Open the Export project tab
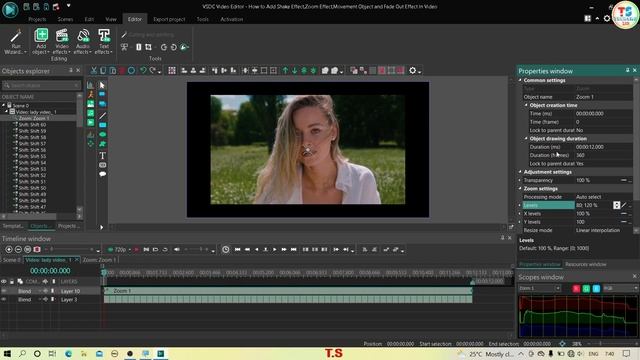640x360 pixels. (x=169, y=19)
